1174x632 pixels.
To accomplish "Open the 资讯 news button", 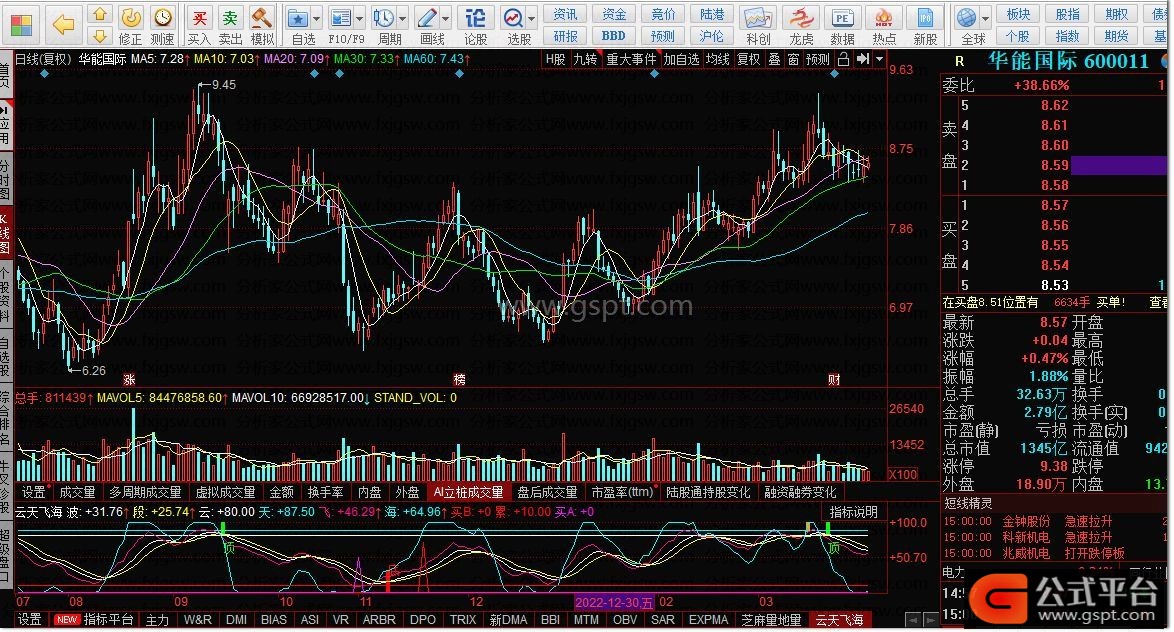I will tap(565, 15).
